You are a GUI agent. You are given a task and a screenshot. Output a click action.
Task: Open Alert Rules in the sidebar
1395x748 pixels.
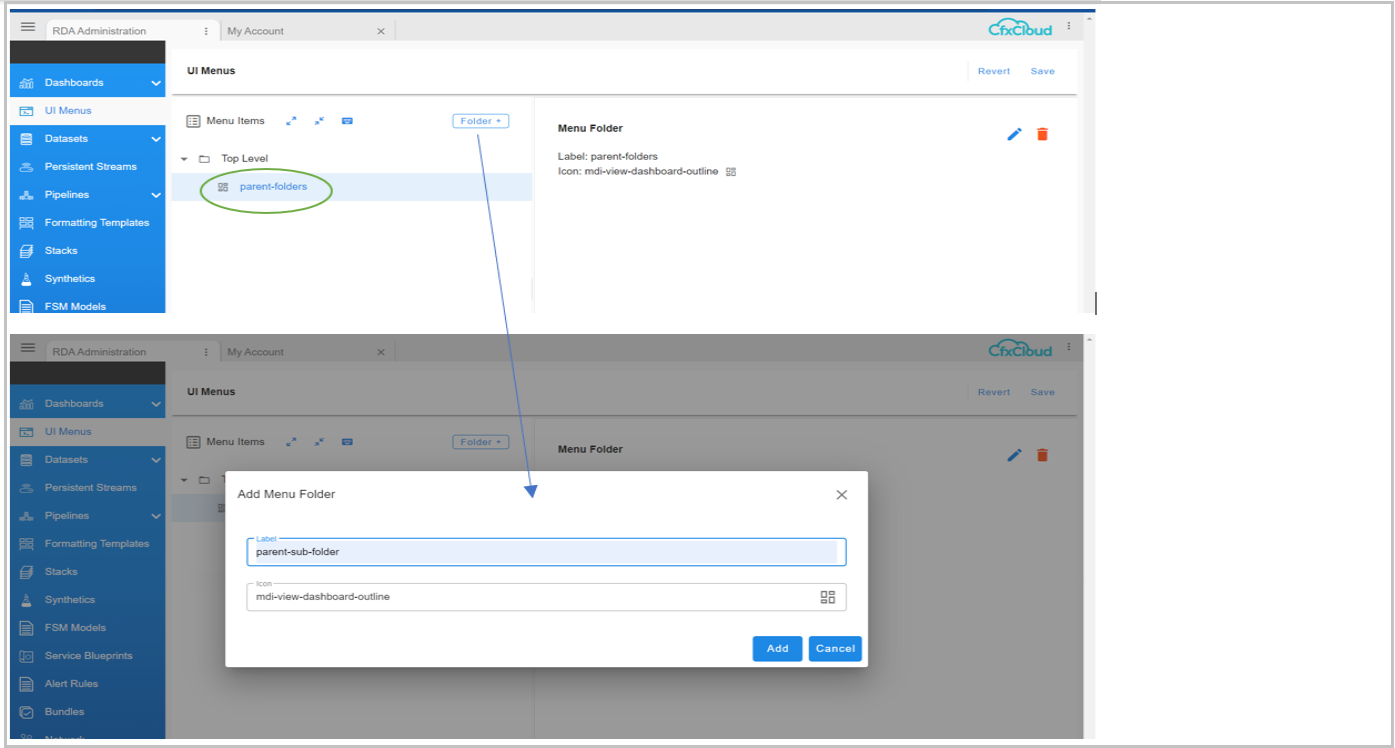71,684
